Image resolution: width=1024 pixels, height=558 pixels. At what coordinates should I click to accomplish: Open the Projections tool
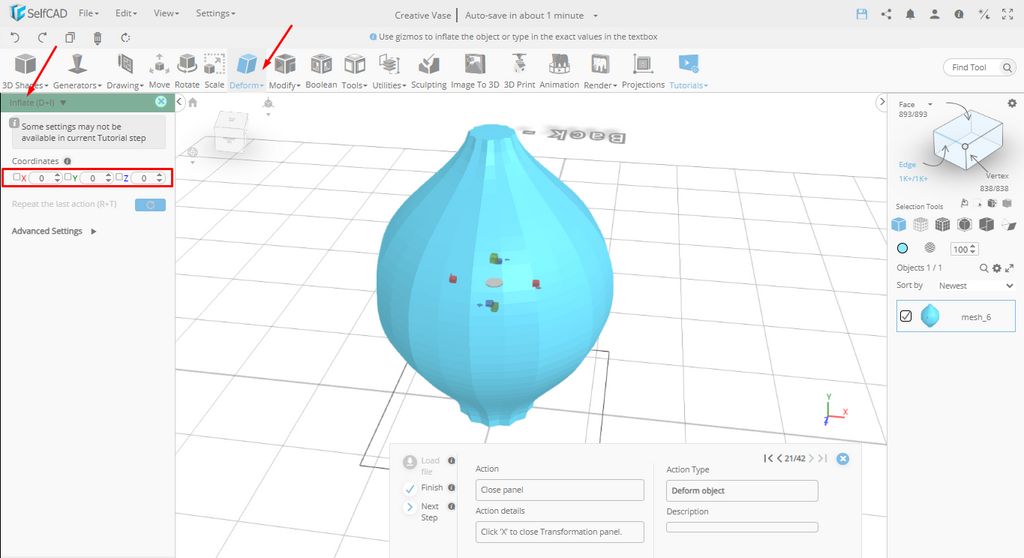pos(643,71)
